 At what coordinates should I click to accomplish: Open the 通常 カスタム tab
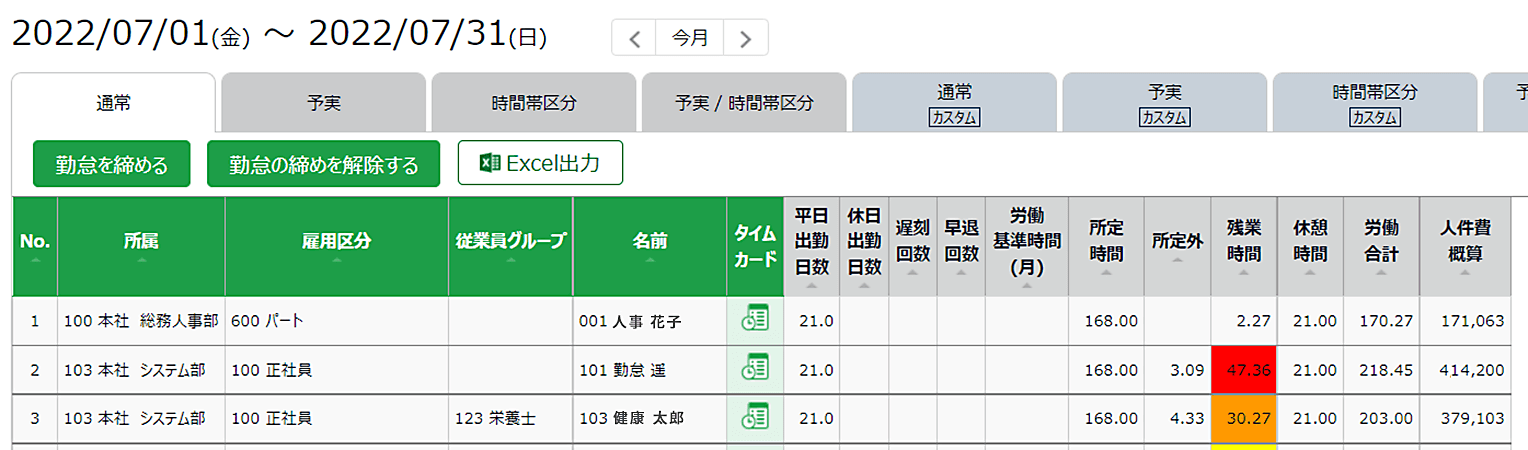coord(954,102)
